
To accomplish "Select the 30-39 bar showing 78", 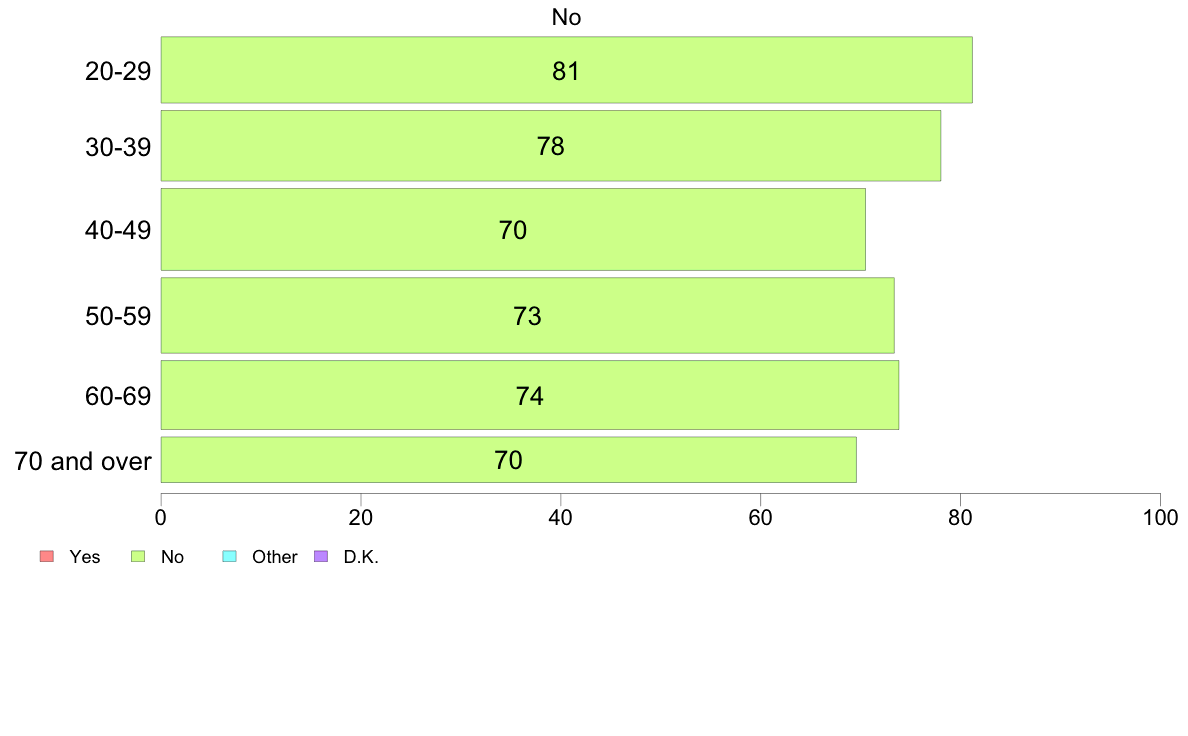I will tap(551, 146).
